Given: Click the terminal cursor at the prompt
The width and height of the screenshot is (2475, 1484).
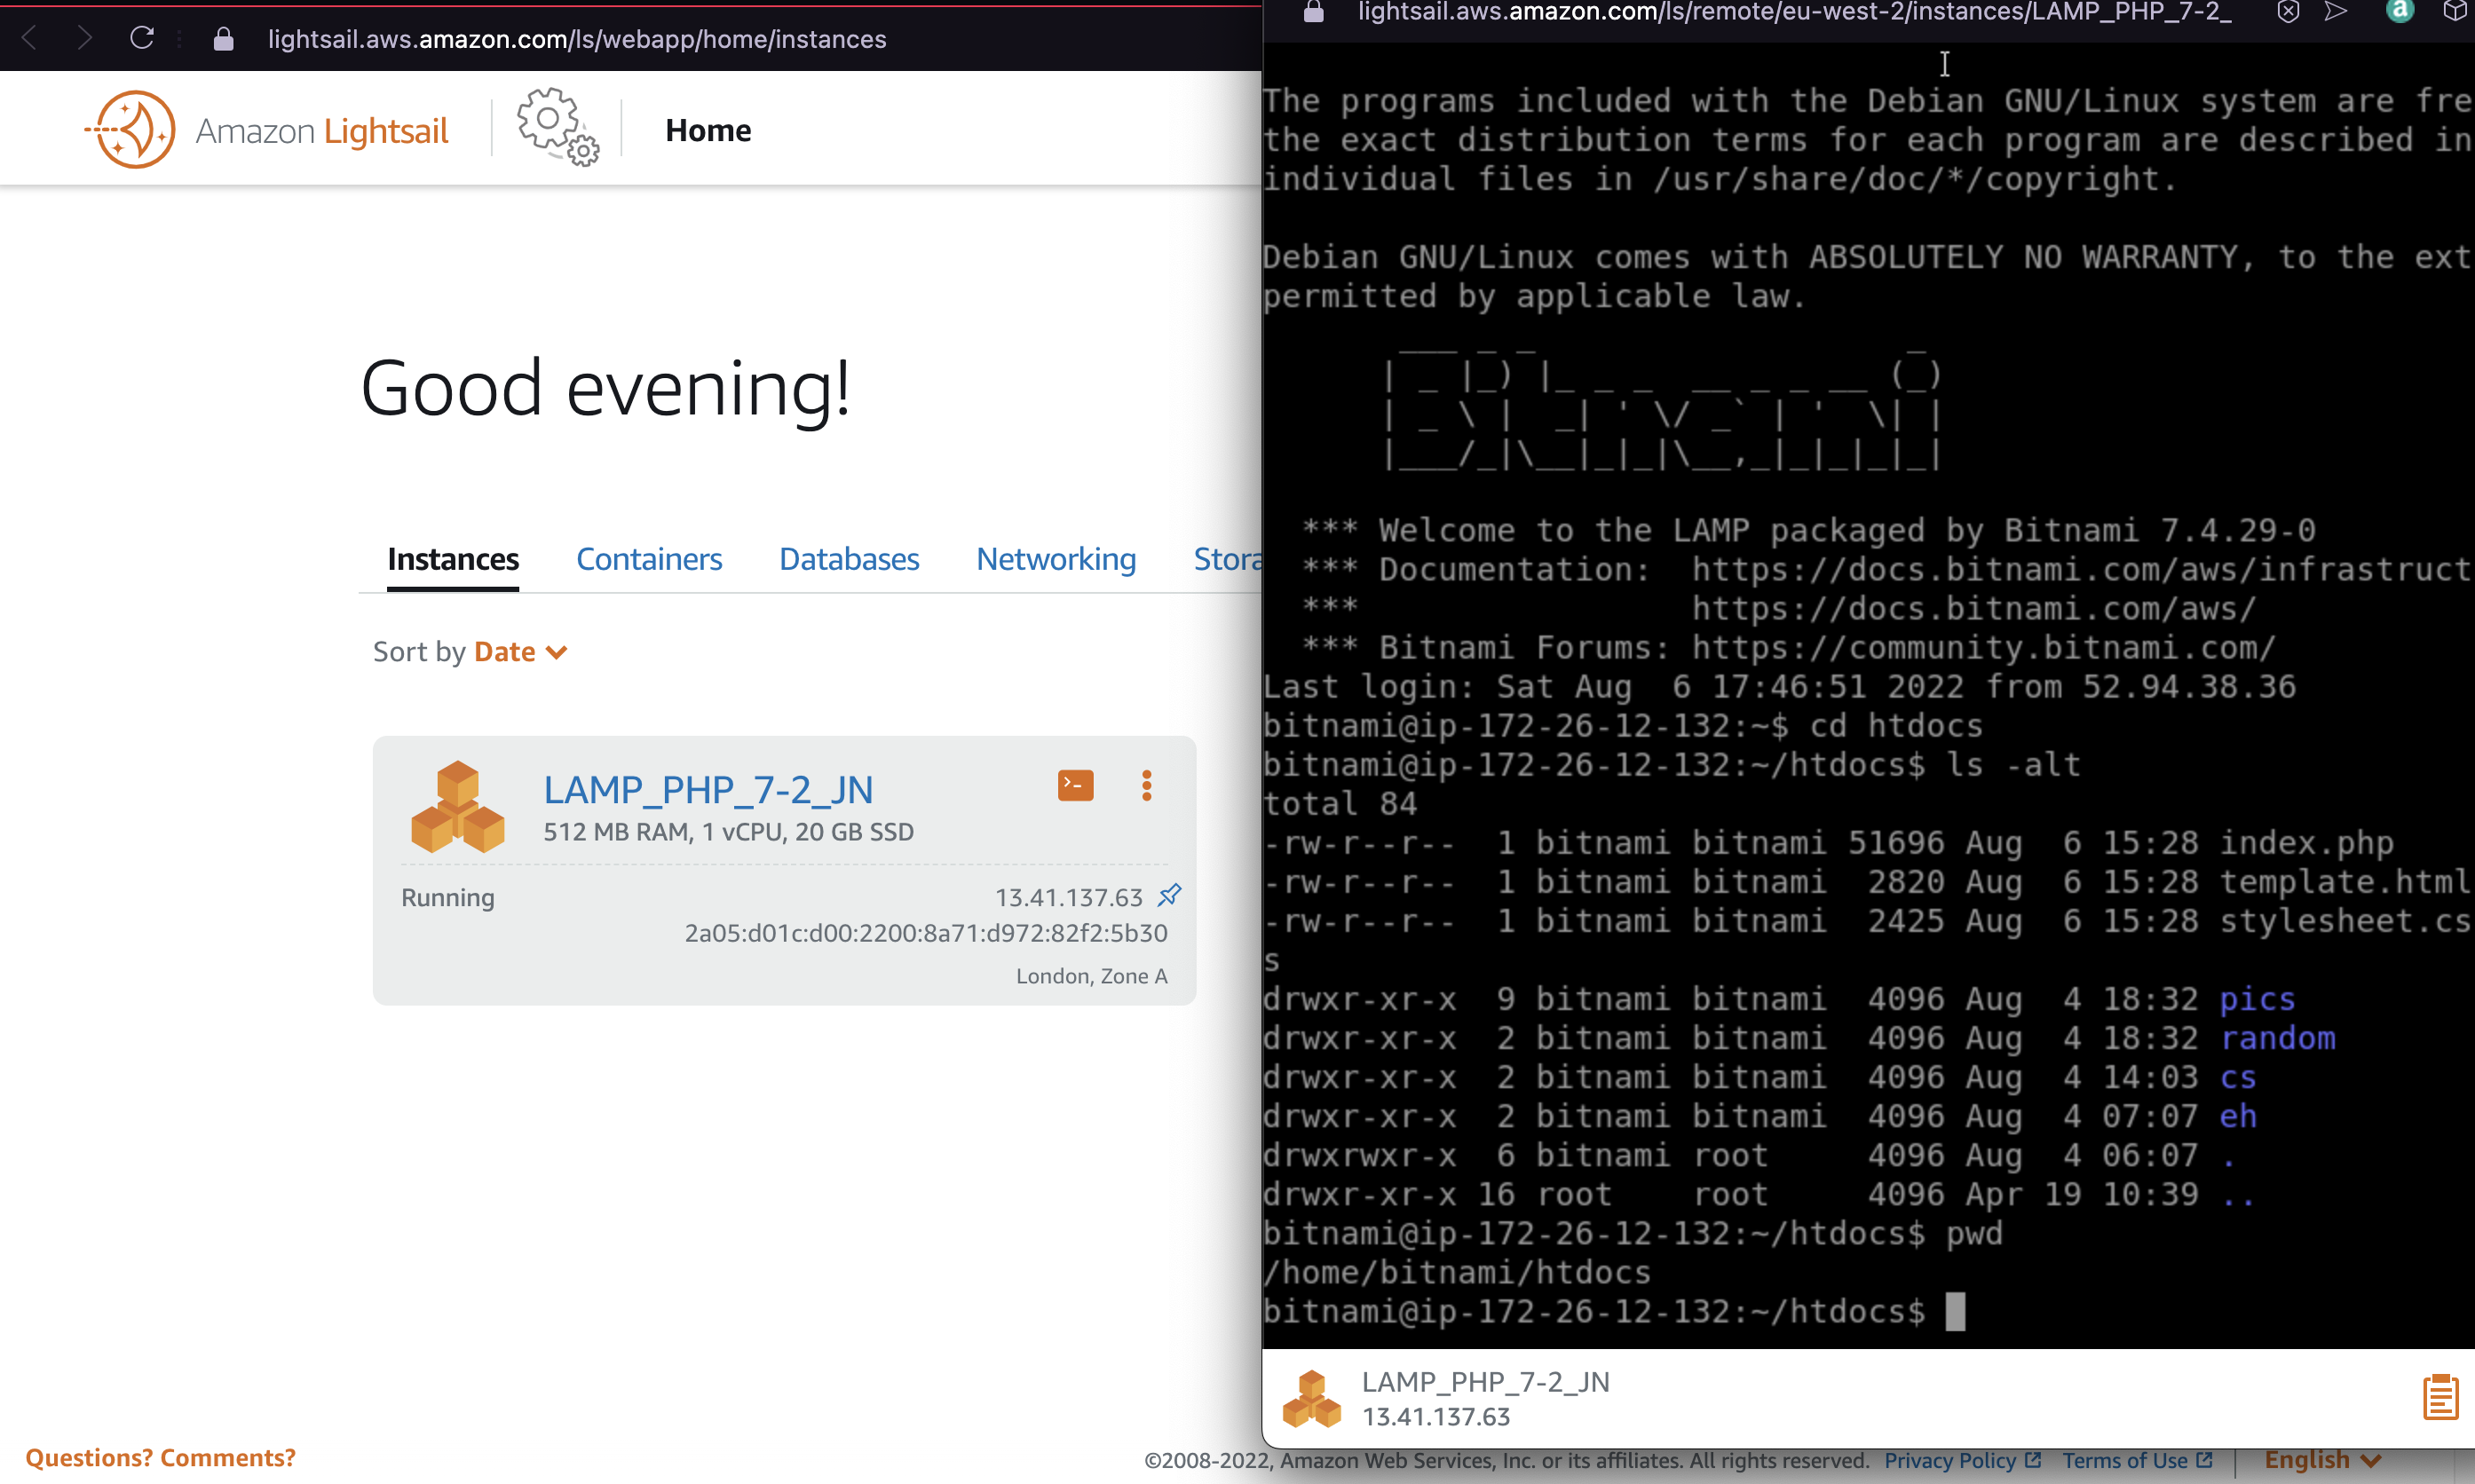Looking at the screenshot, I should coord(1955,1311).
